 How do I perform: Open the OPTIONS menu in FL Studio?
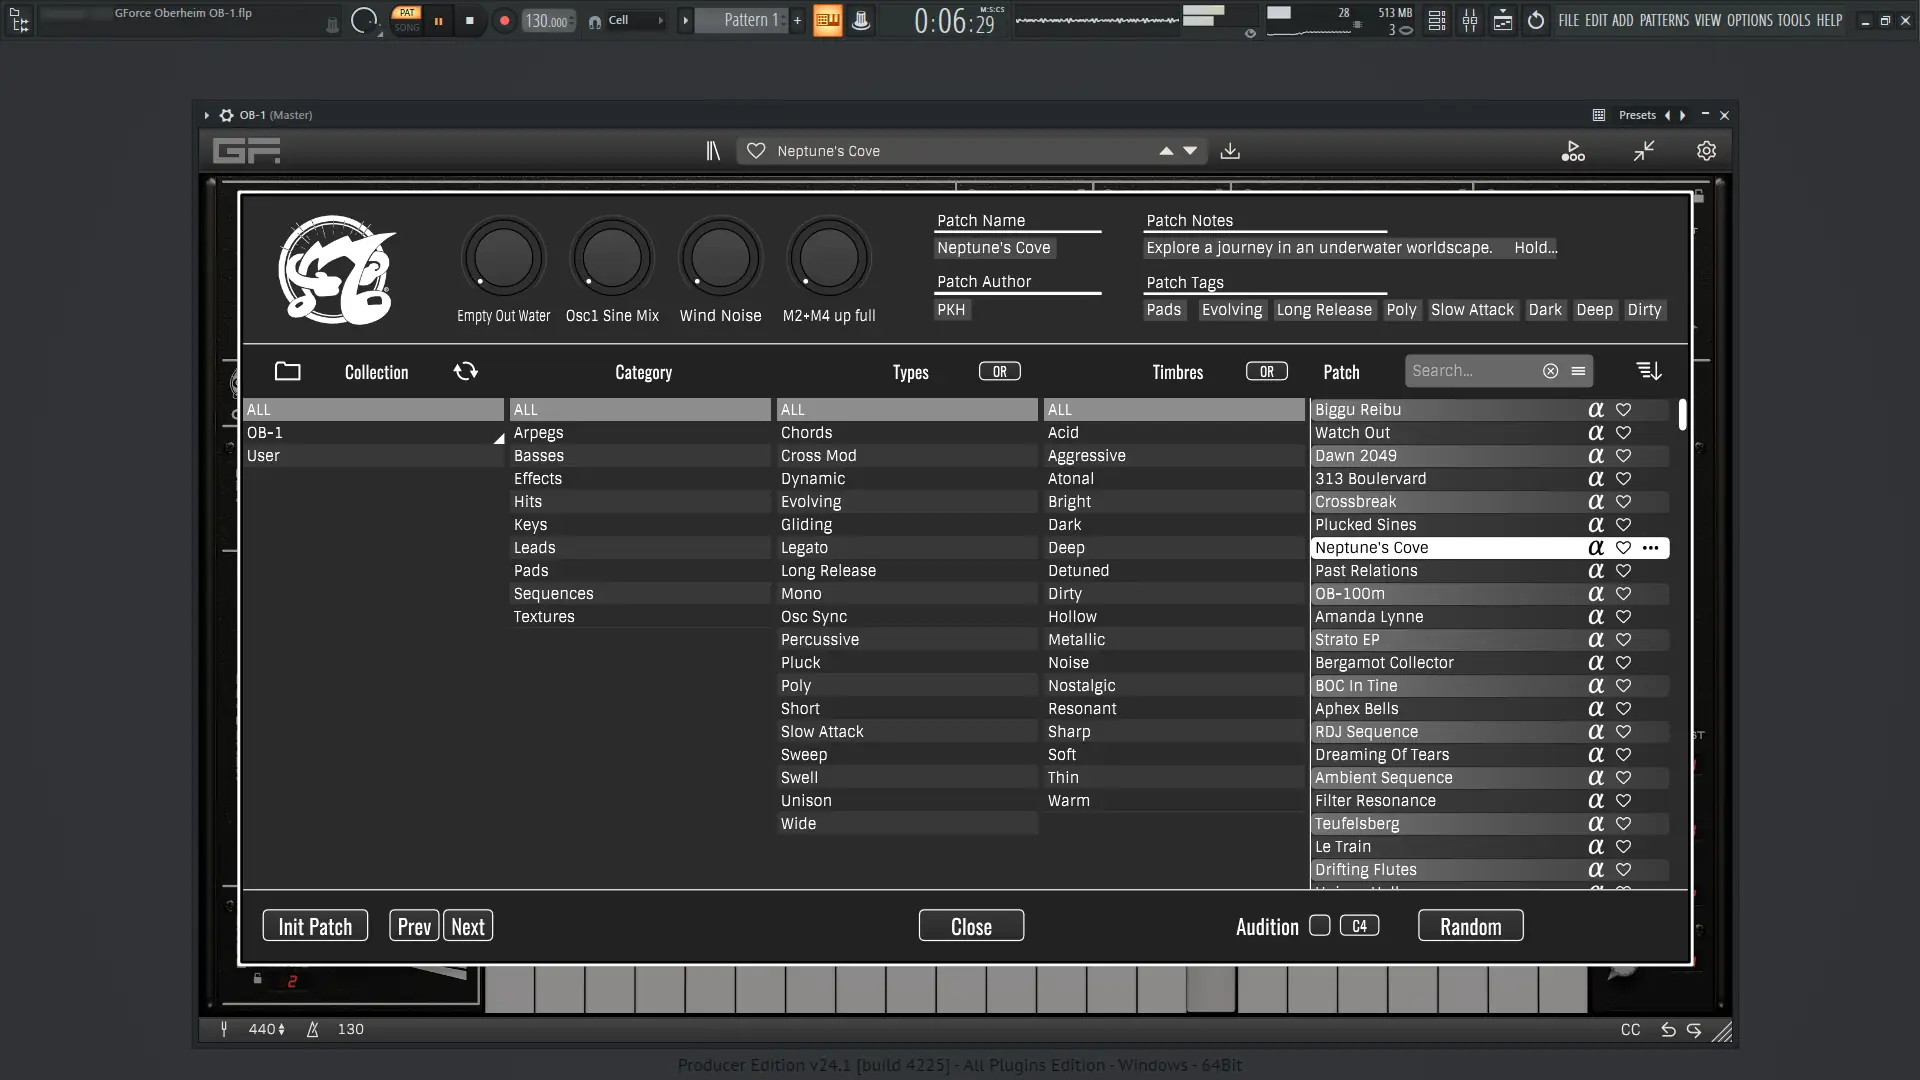coord(1749,20)
